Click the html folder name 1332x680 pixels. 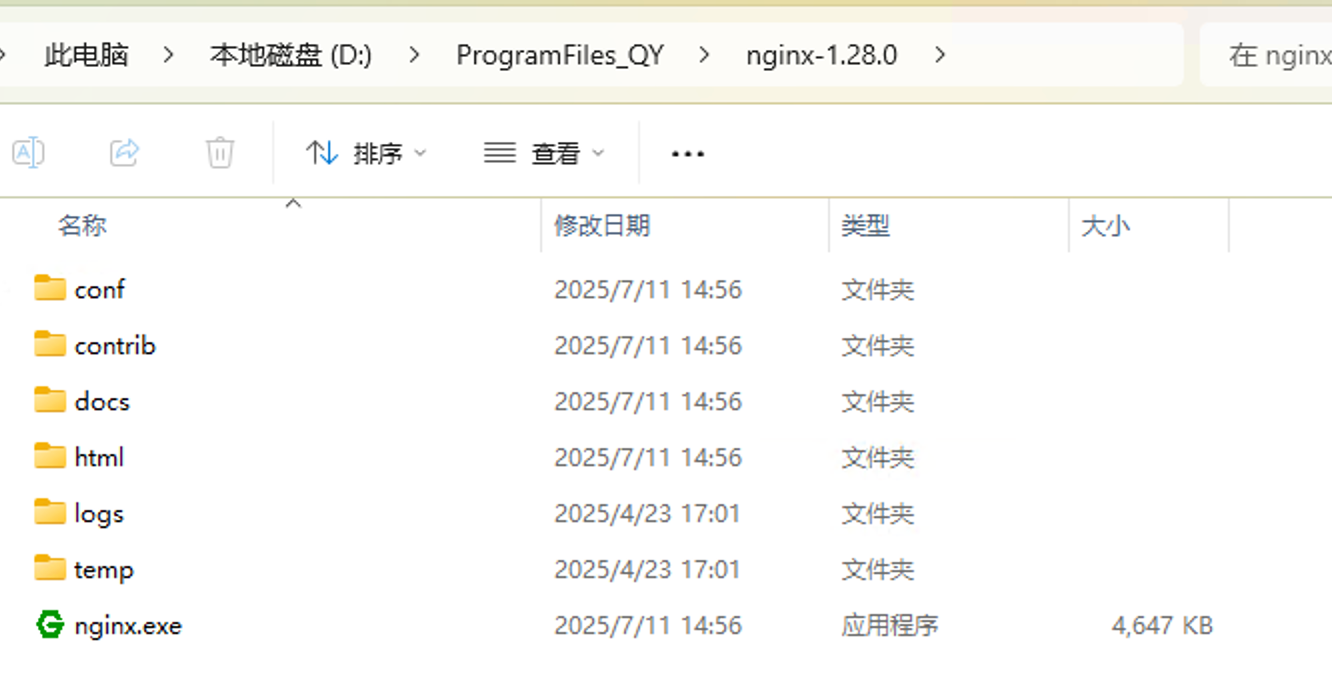click(x=99, y=458)
